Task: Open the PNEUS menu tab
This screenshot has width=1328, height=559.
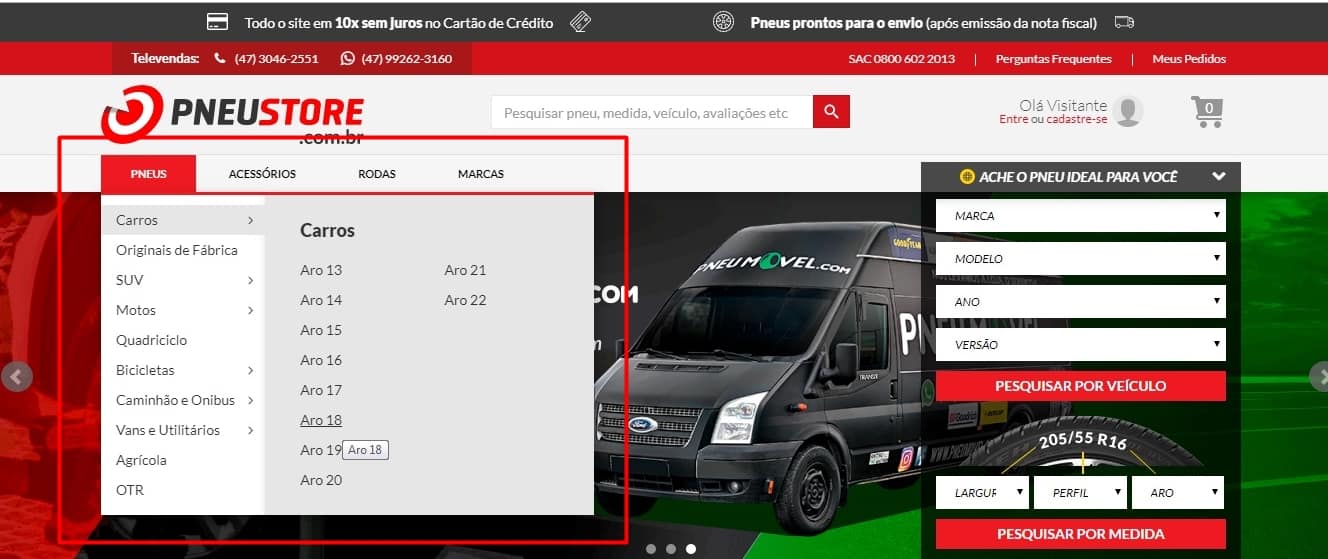Action: [148, 174]
